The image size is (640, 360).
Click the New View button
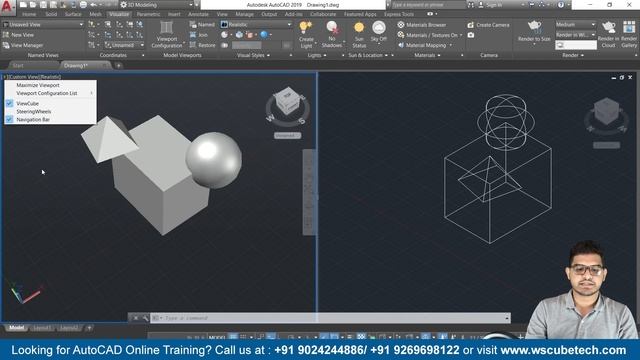click(x=18, y=35)
